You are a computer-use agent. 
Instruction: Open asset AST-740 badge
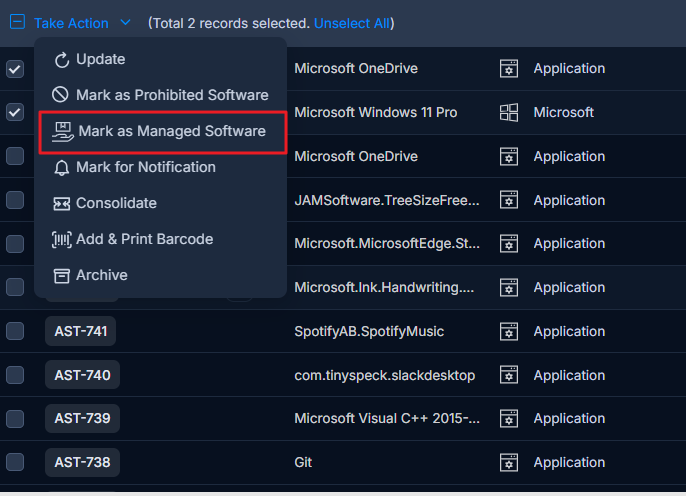82,375
